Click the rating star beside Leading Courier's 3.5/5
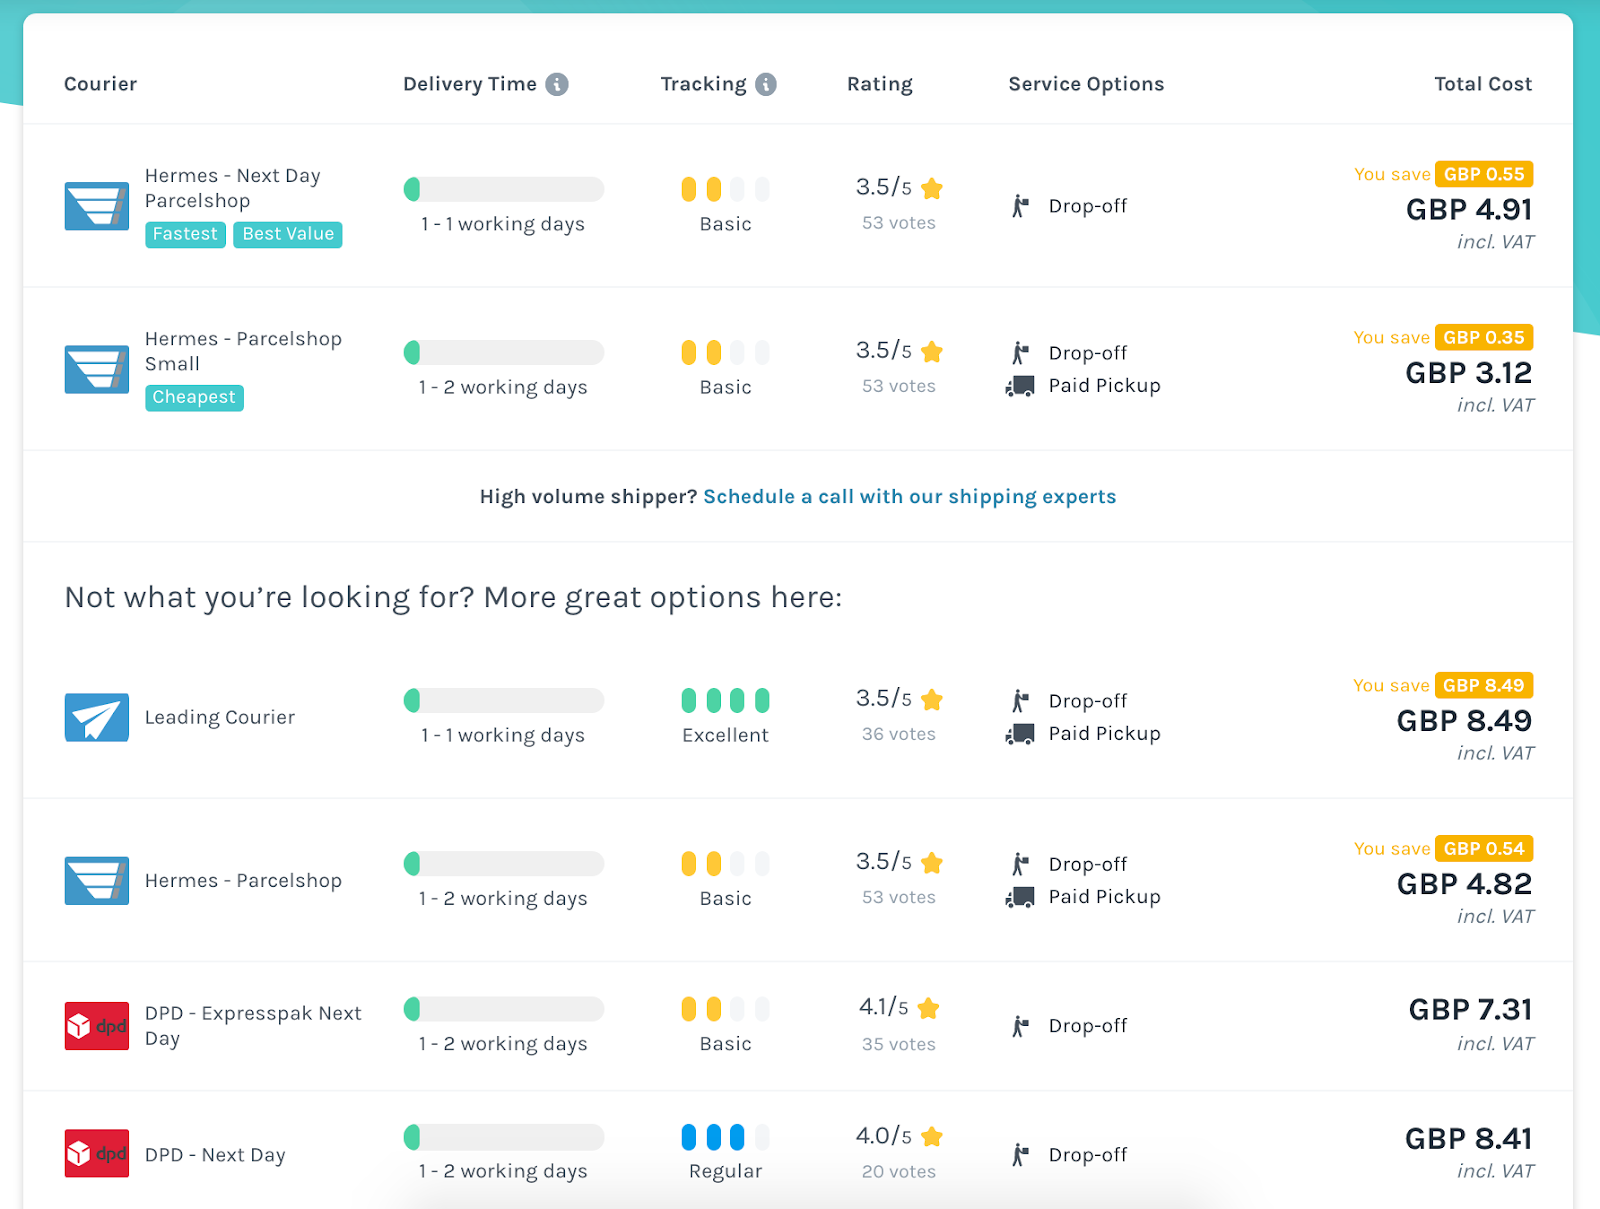Screen dimensions: 1600x1209 pos(932,699)
